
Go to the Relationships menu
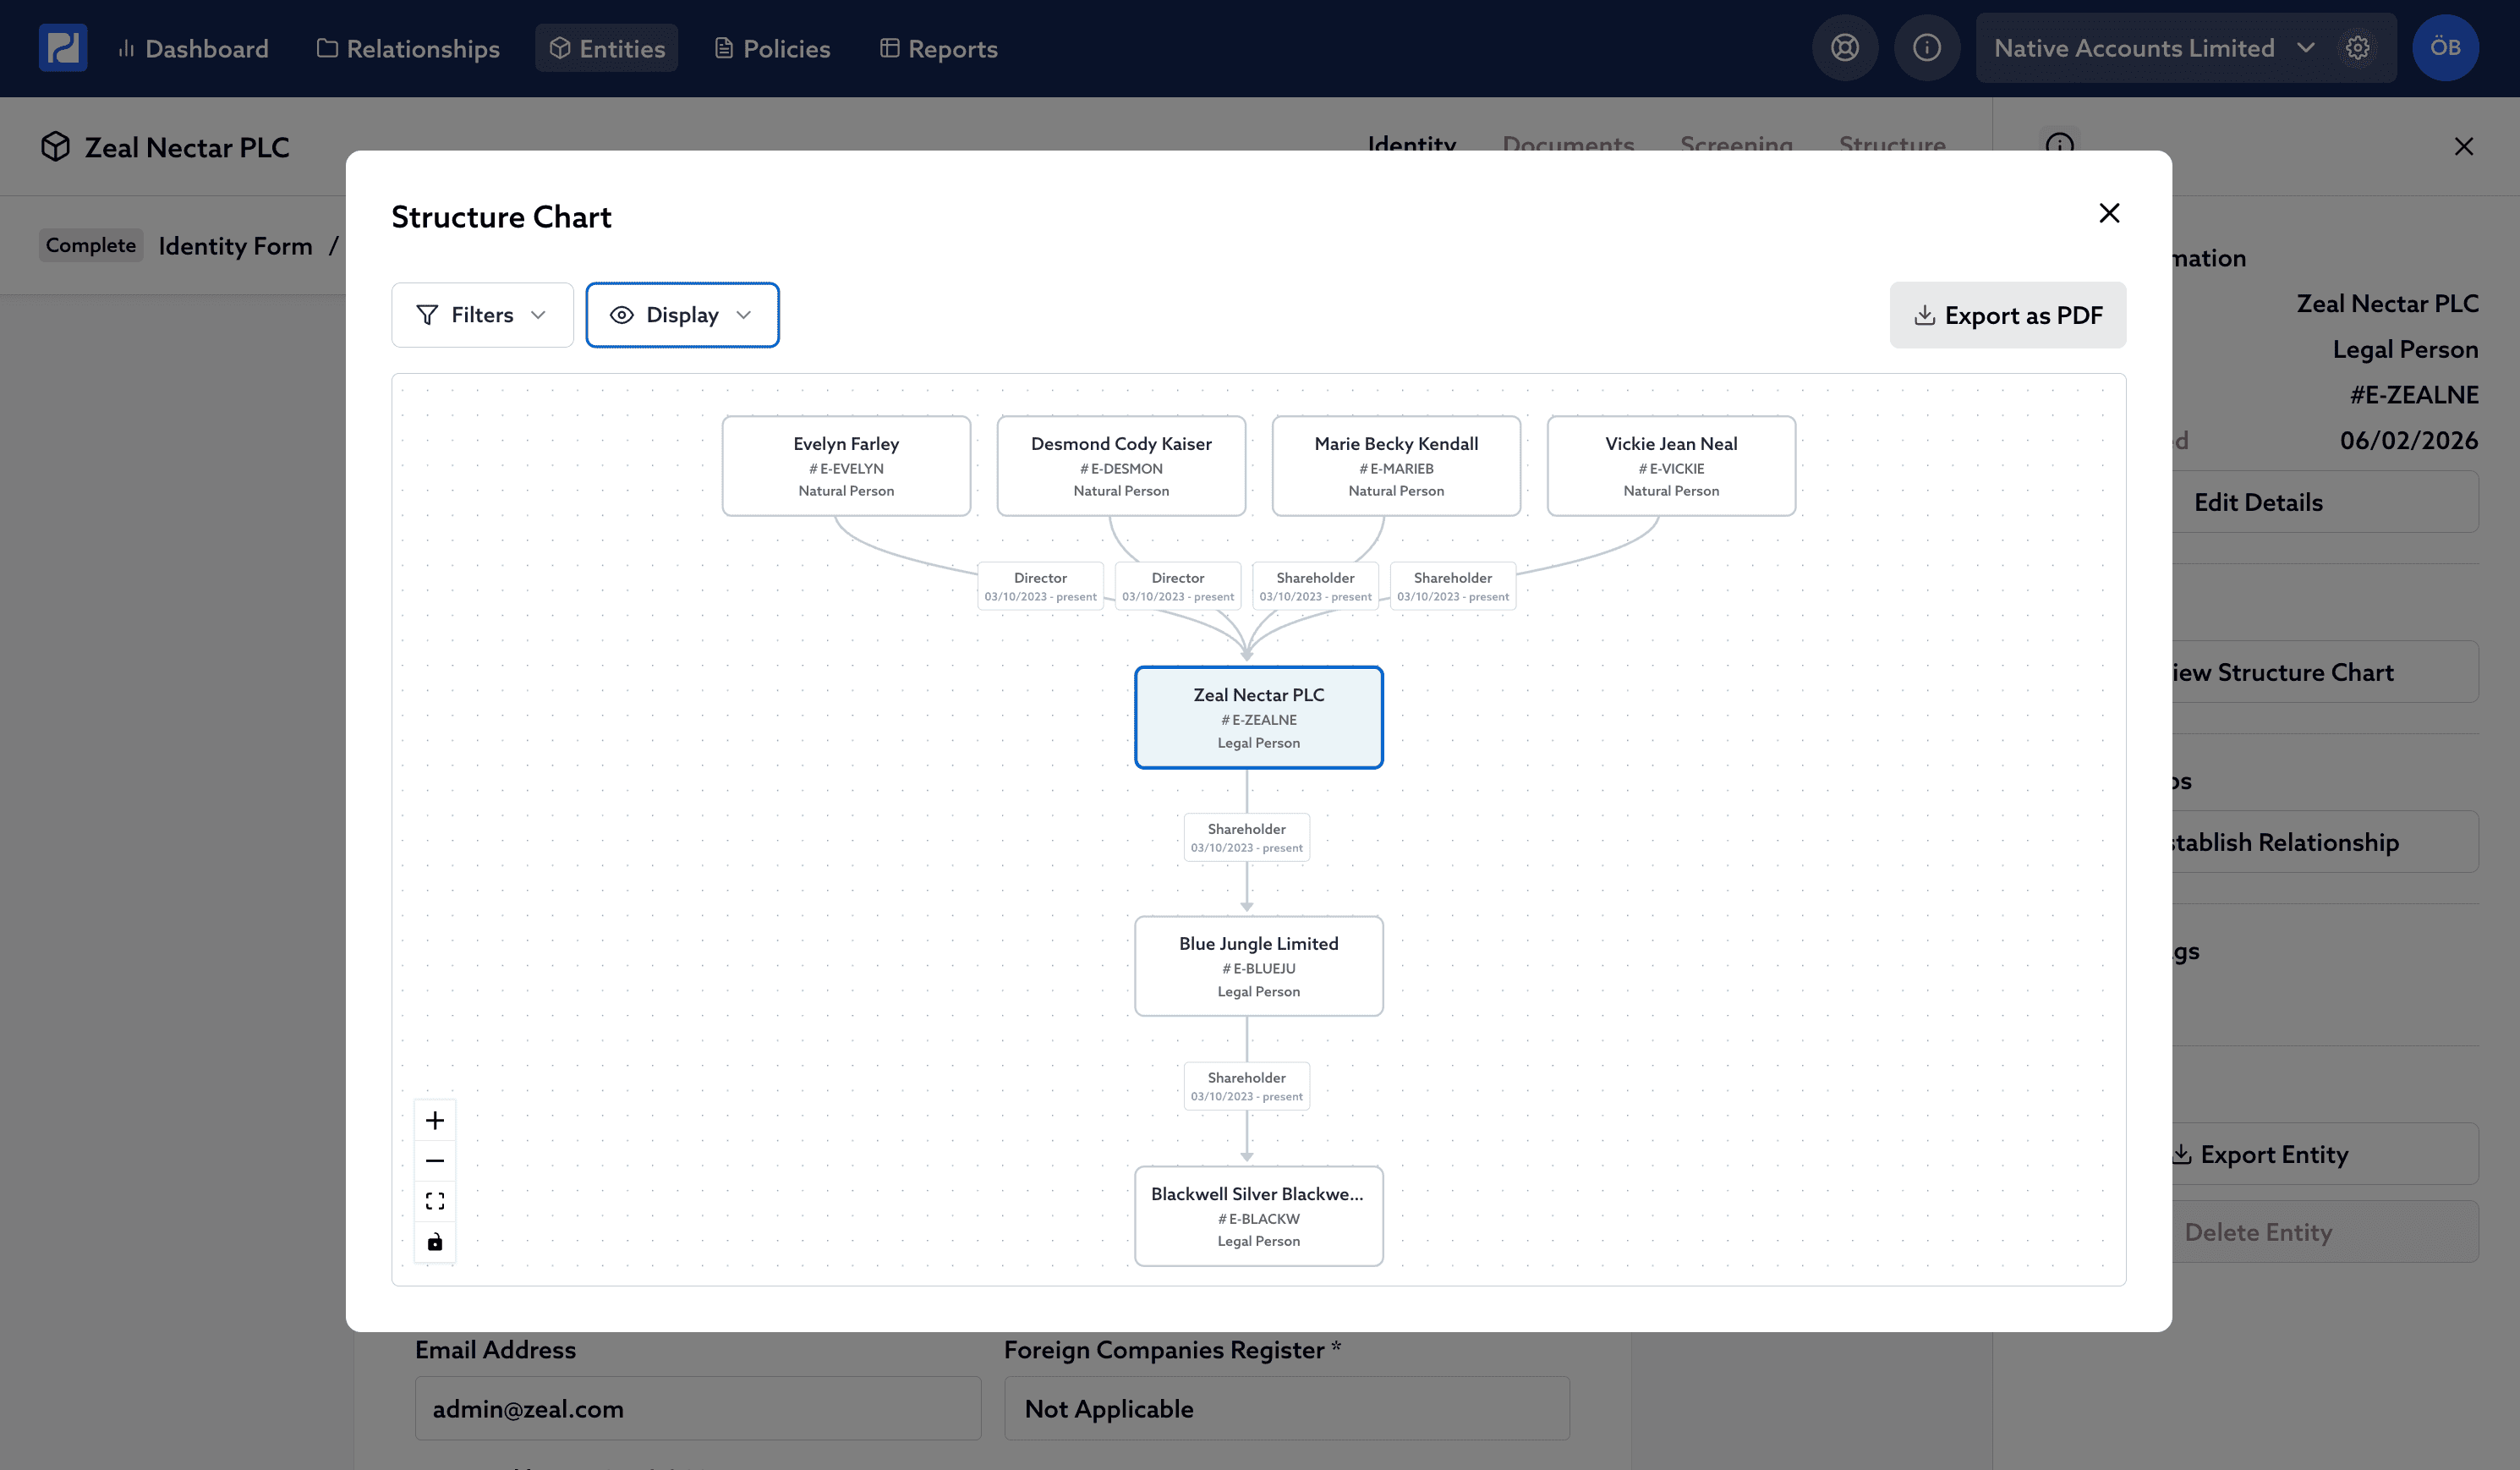tap(408, 48)
